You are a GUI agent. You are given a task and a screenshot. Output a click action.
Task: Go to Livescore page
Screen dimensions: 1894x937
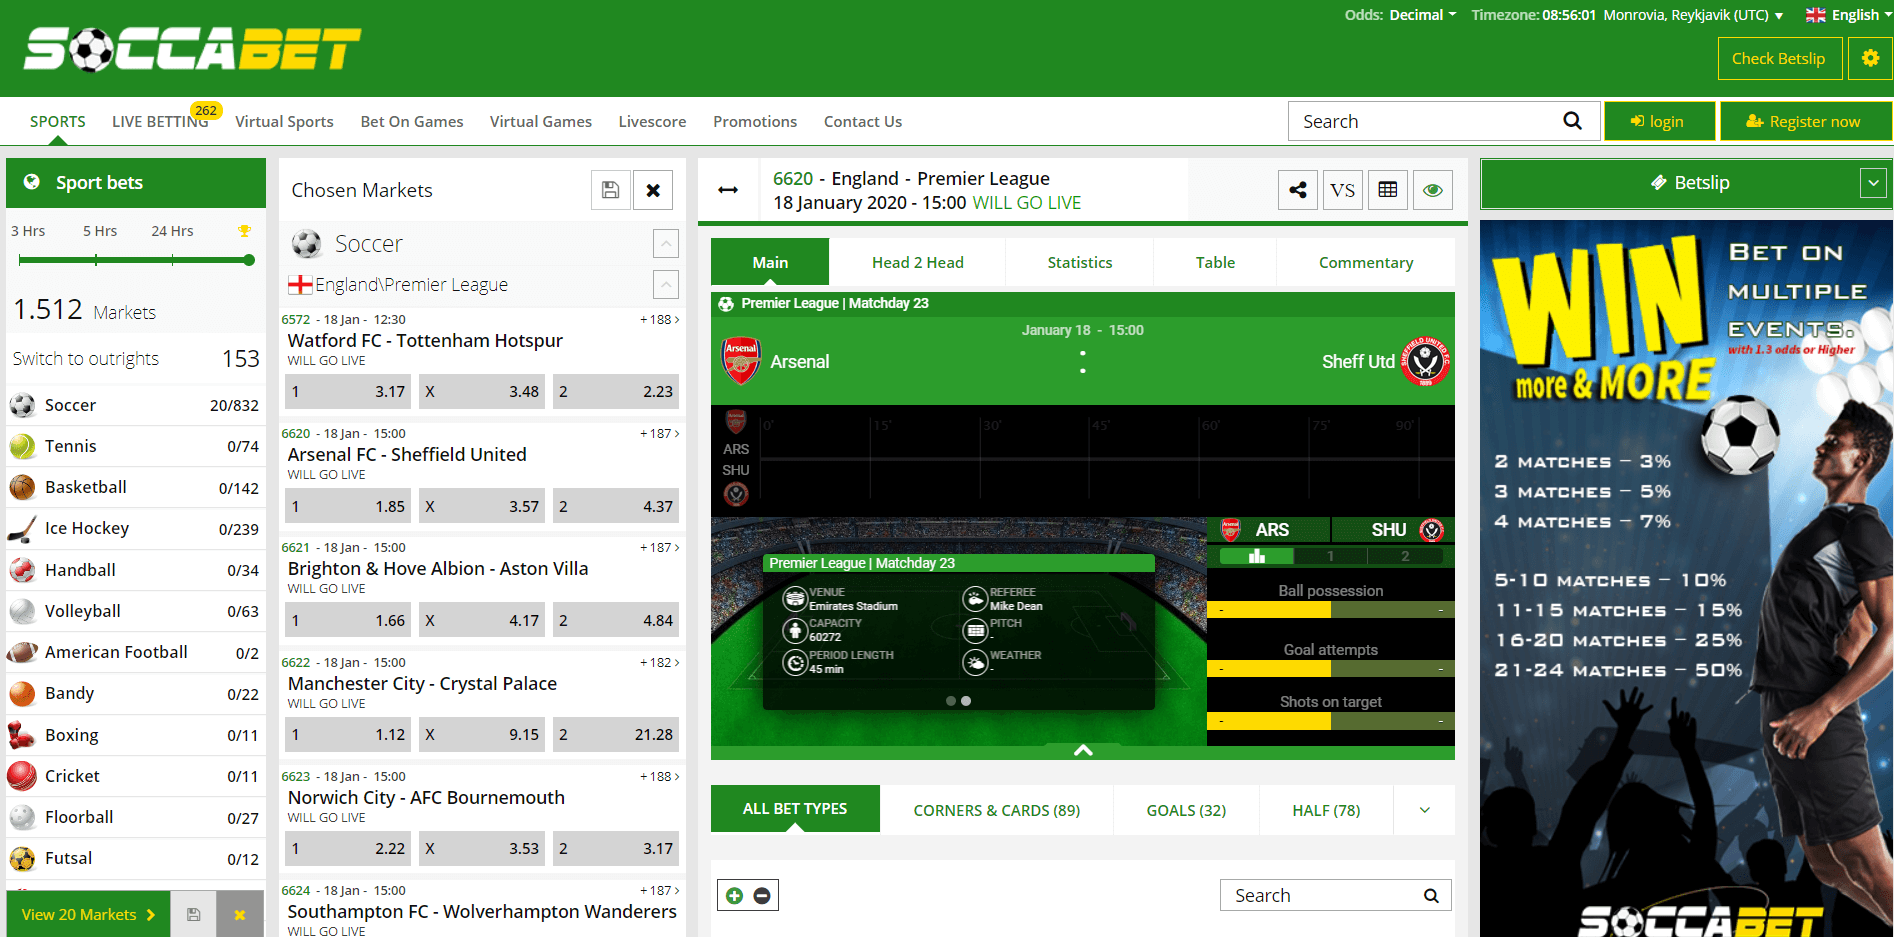pyautogui.click(x=652, y=121)
